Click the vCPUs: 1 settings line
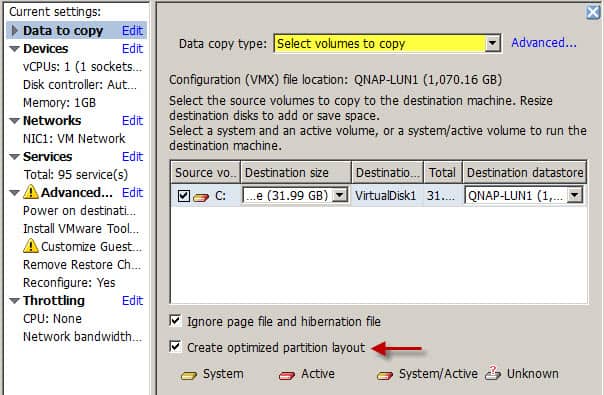Viewport: 604px width, 395px height. [82, 67]
